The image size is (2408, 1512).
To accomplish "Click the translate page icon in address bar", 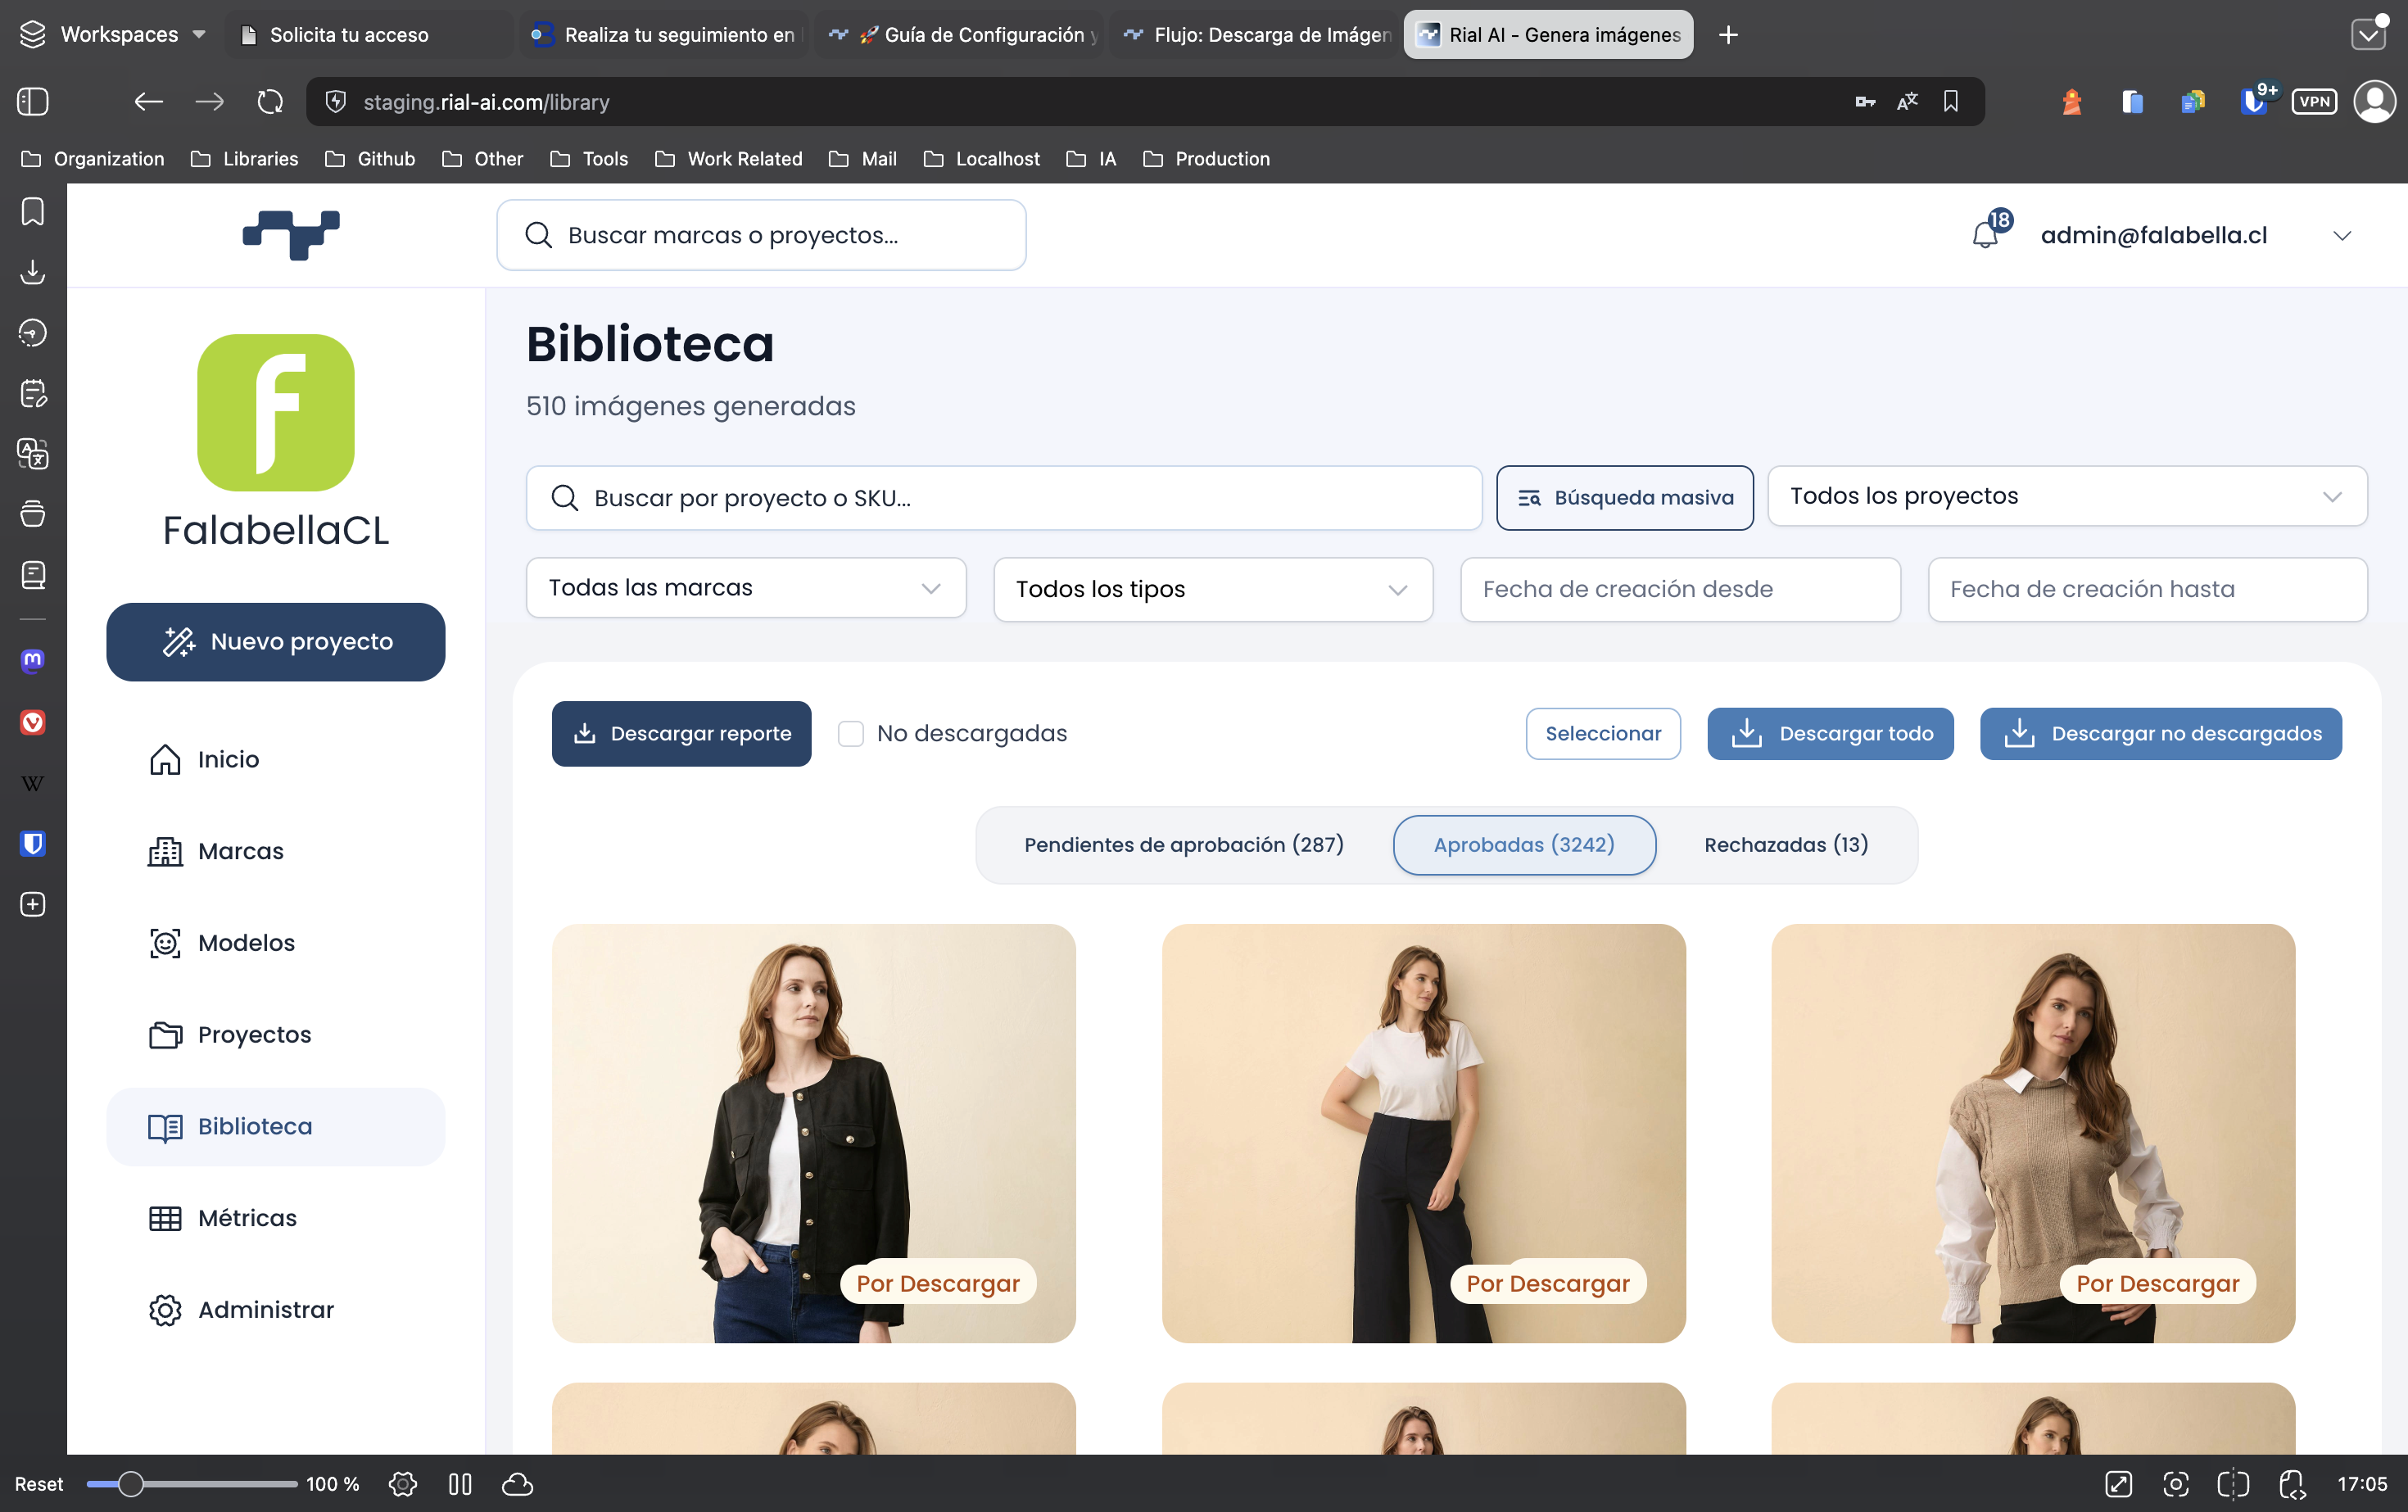I will click(x=1907, y=101).
